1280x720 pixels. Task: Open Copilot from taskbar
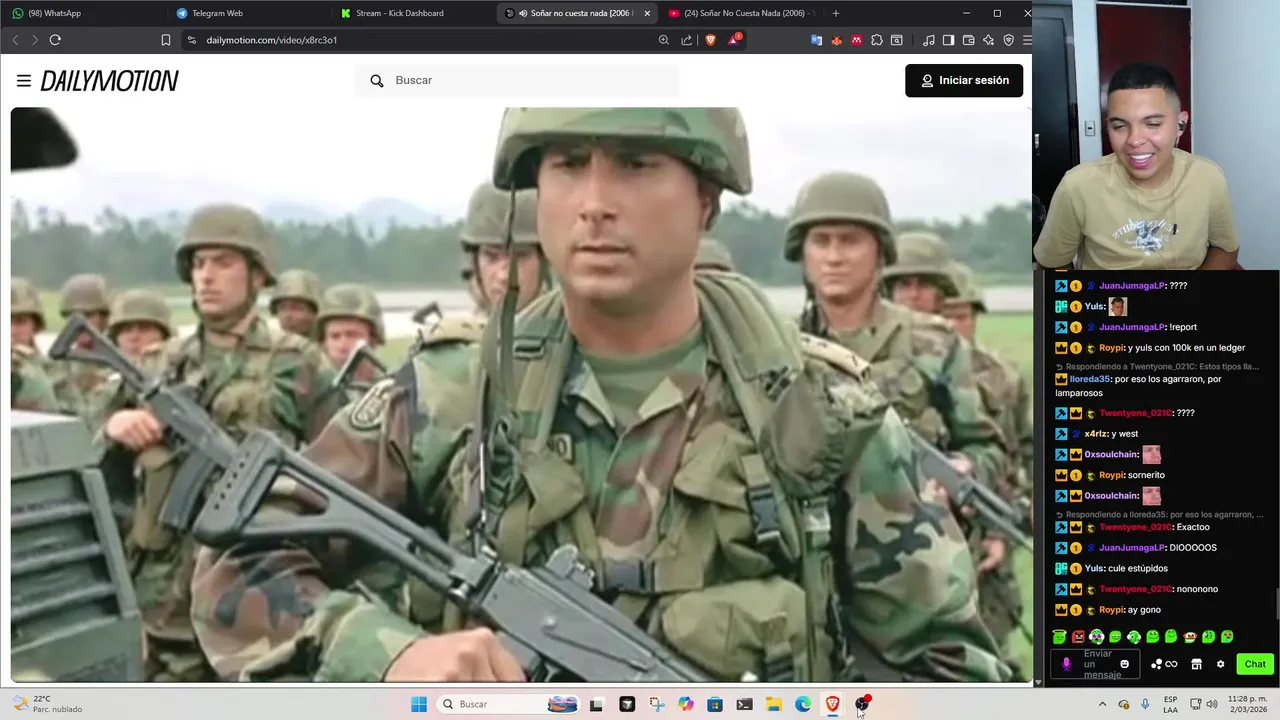[x=685, y=704]
